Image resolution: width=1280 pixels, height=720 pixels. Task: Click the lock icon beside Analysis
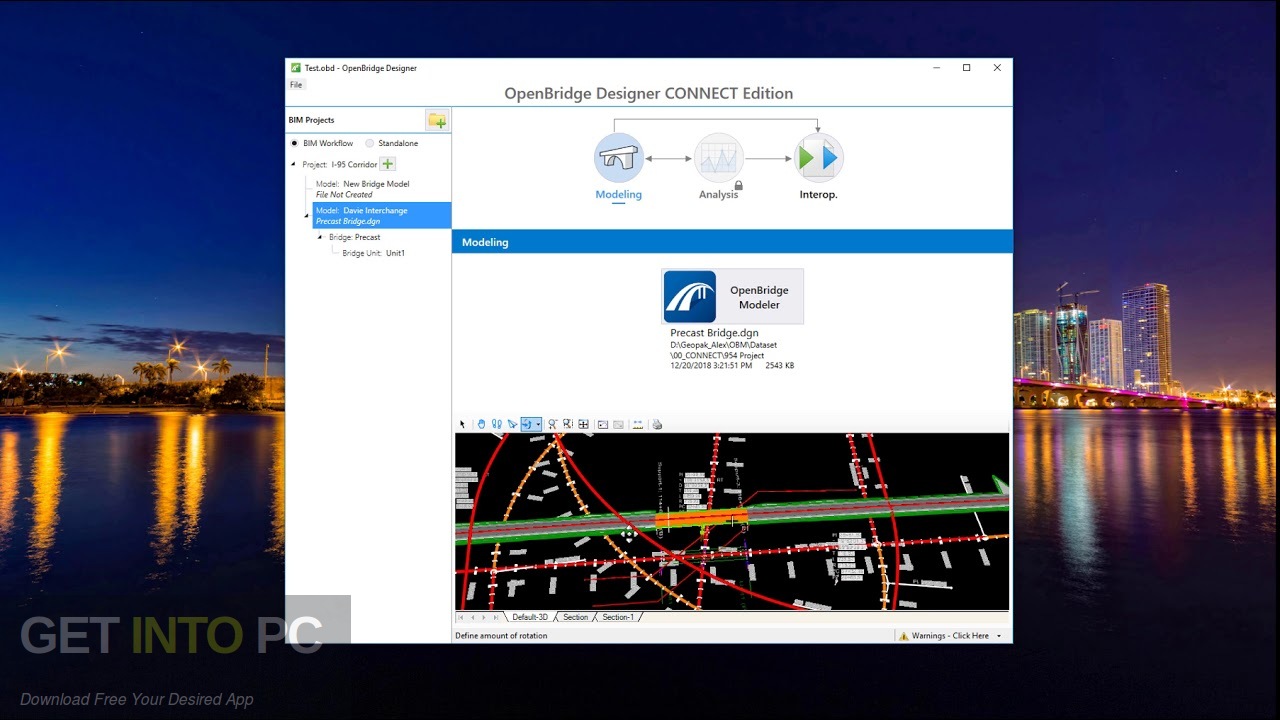(x=738, y=185)
